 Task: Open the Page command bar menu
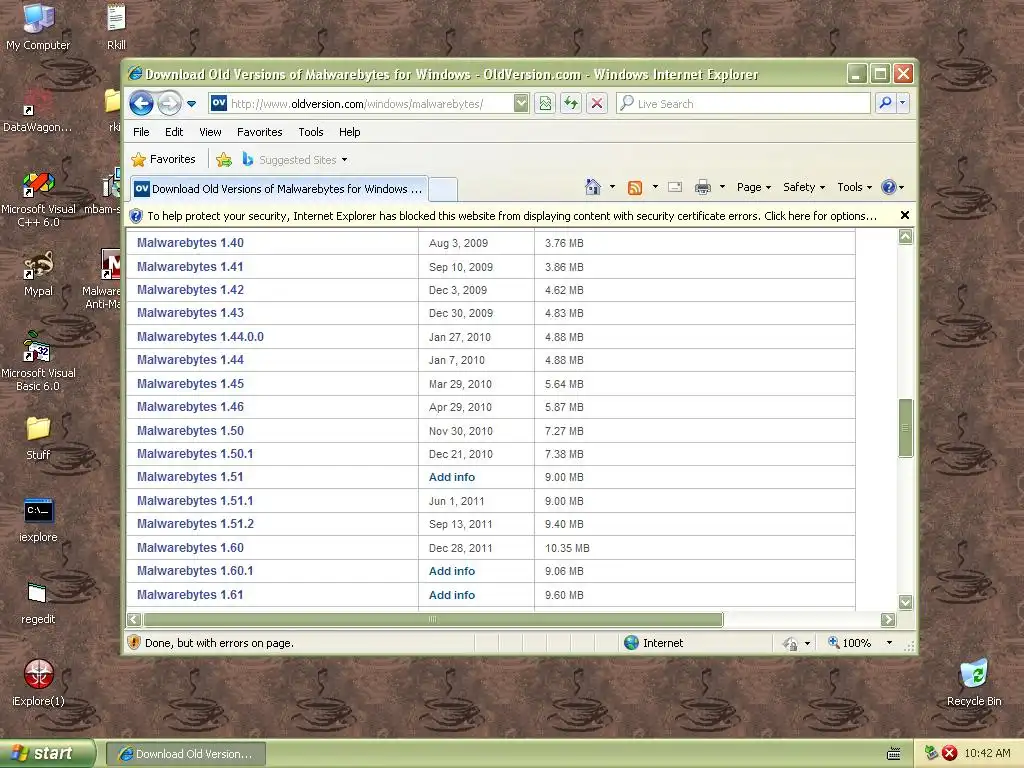754,187
